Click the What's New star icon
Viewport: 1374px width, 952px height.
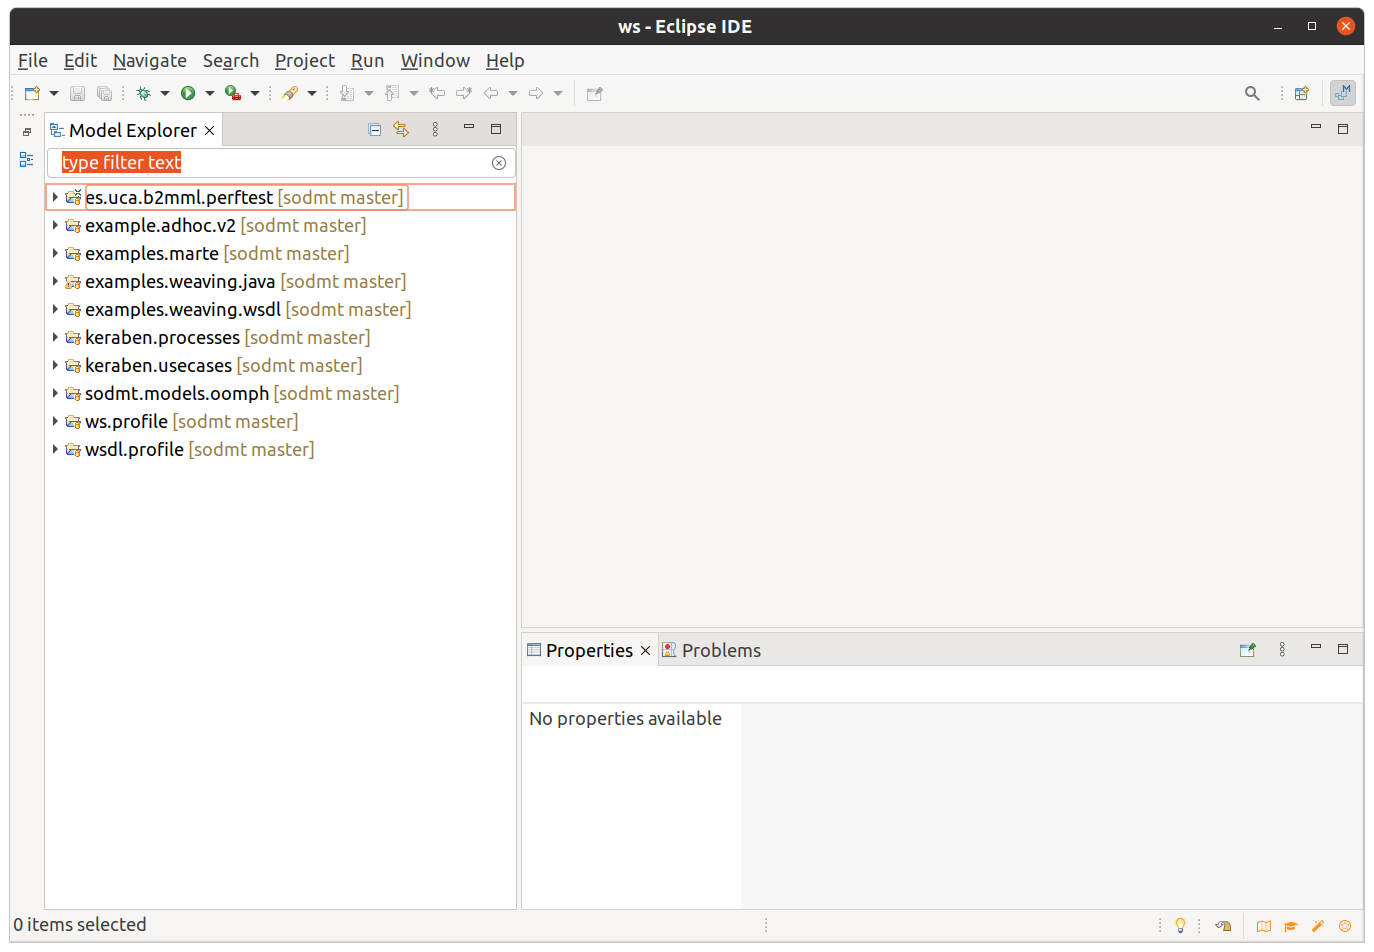pyautogui.click(x=1345, y=926)
